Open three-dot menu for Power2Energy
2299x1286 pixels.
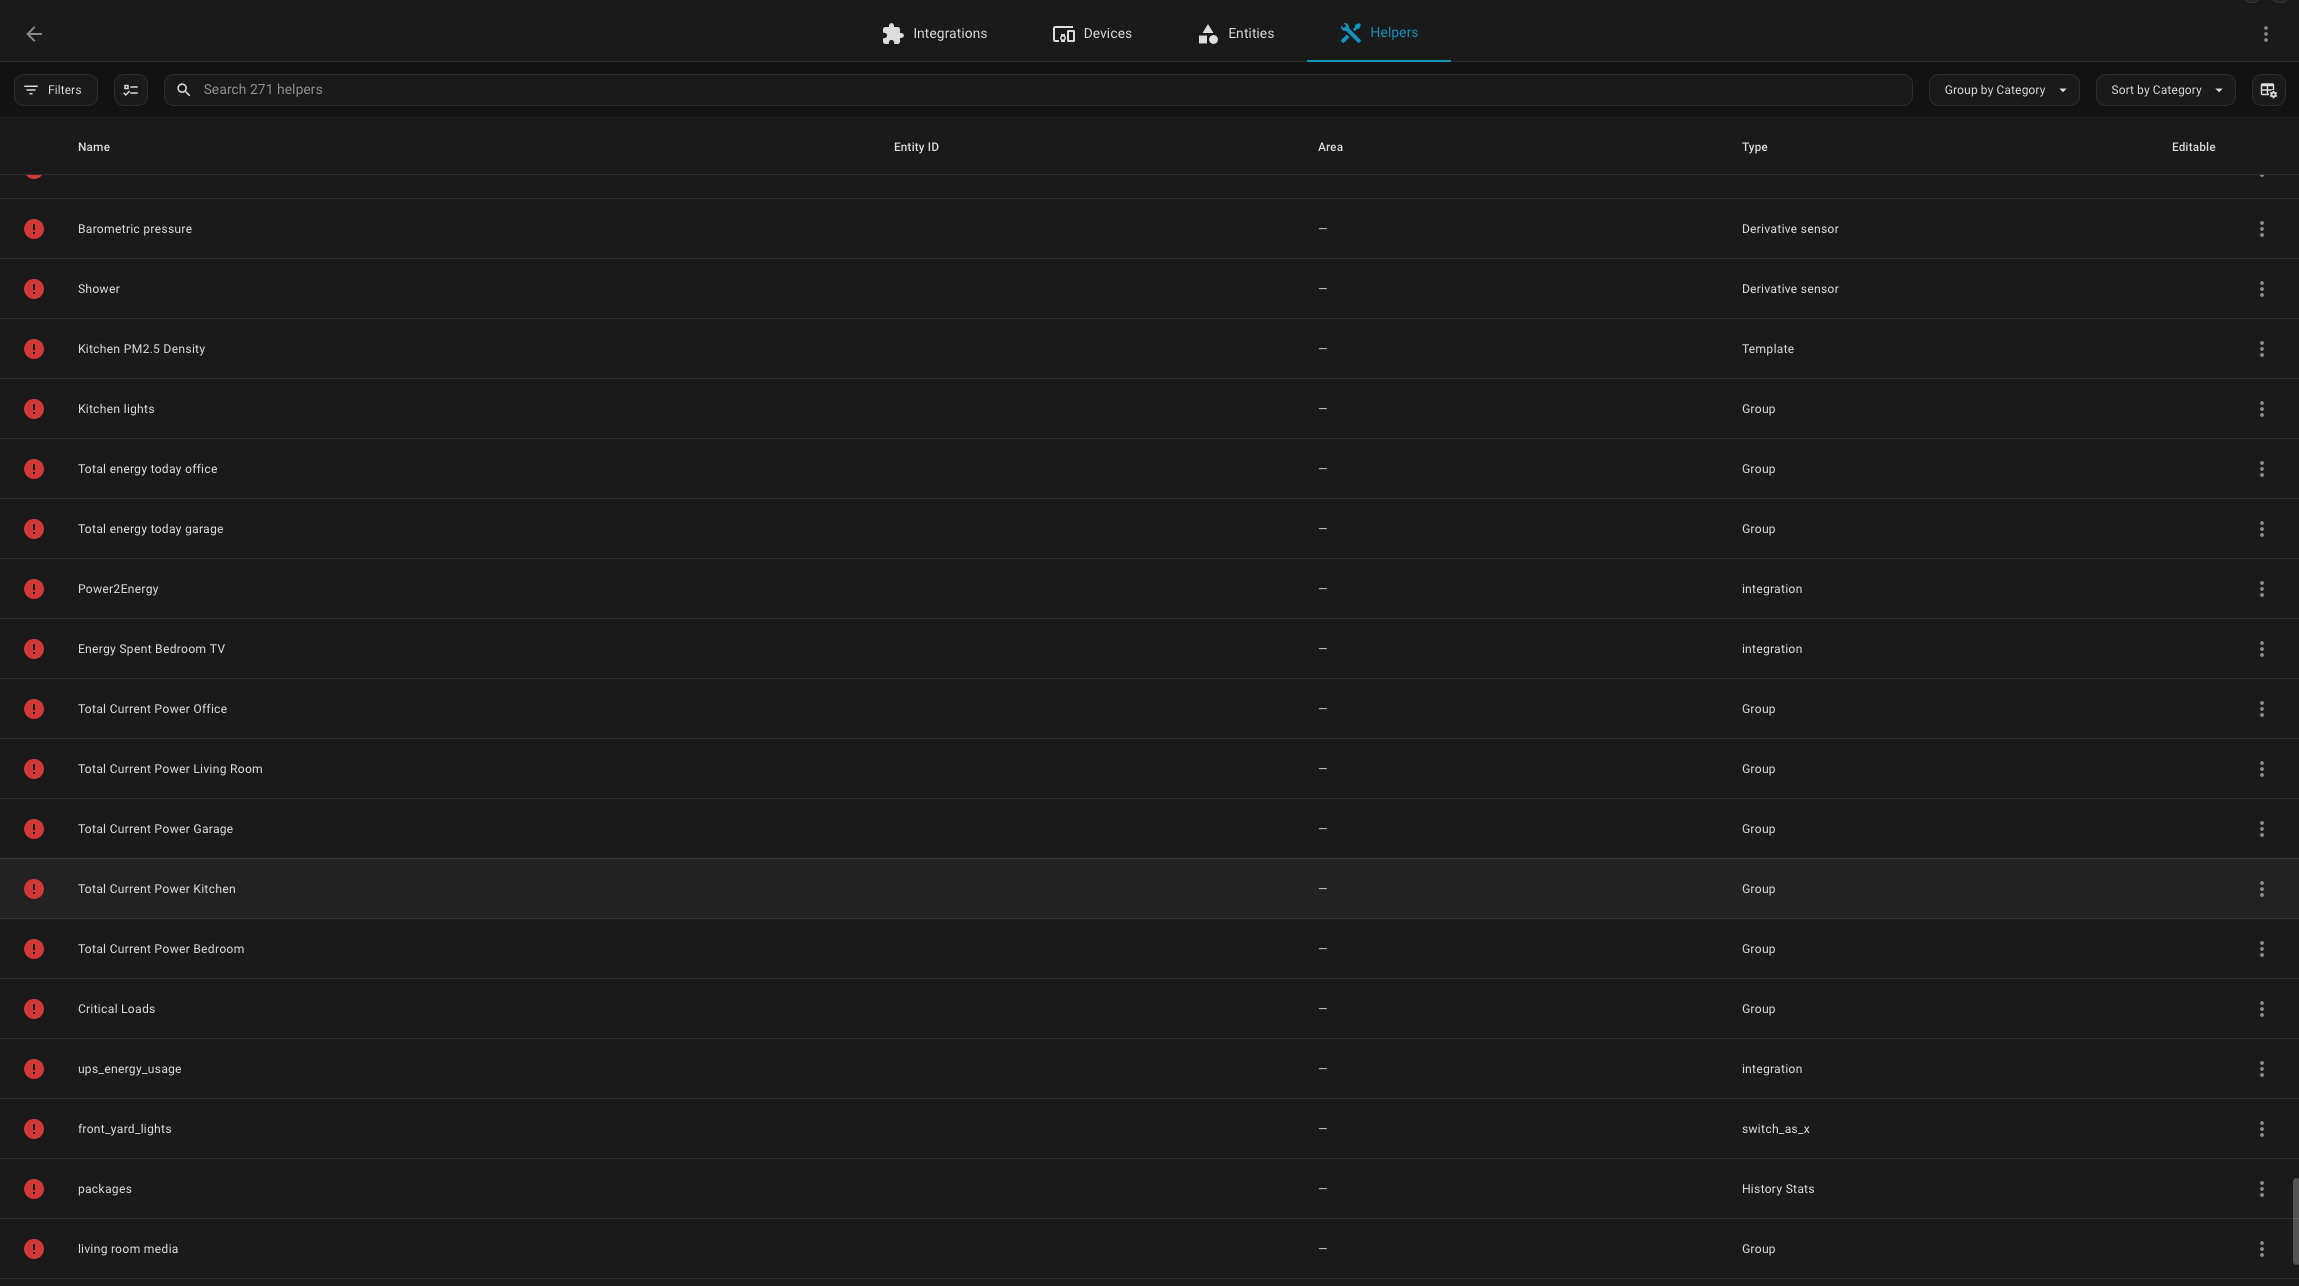point(2261,589)
